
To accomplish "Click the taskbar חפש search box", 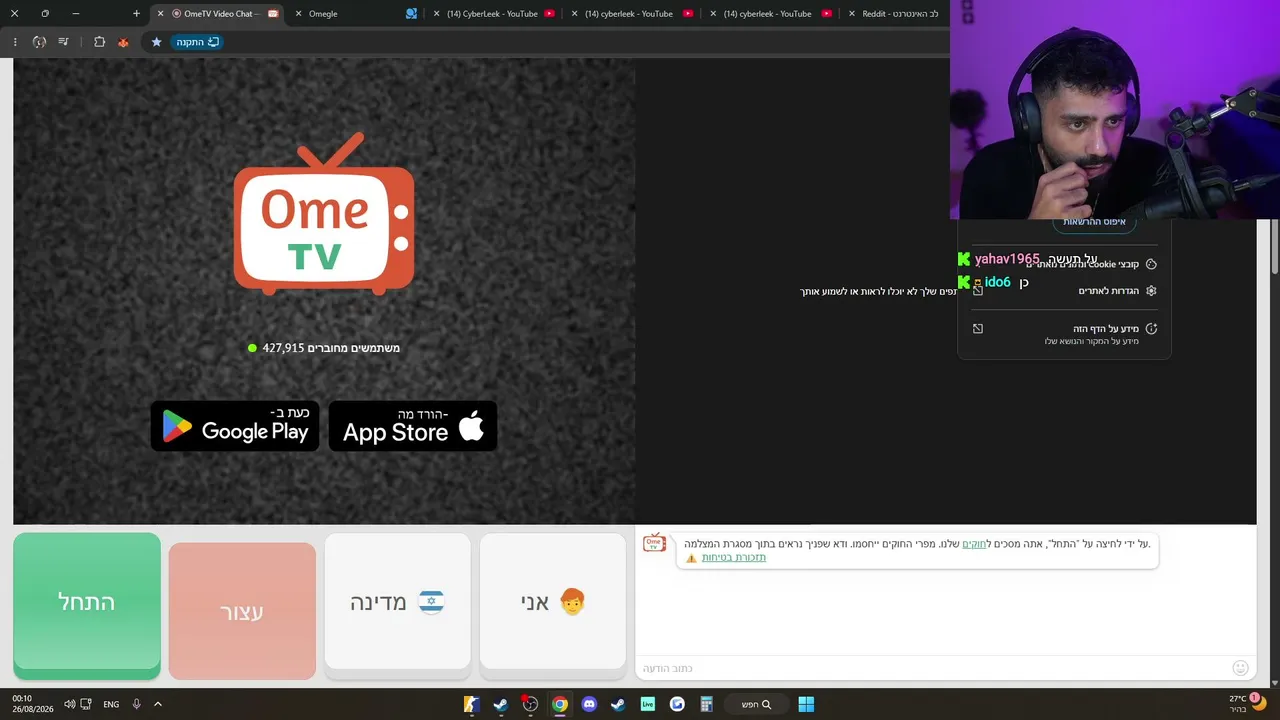I will click(x=755, y=704).
